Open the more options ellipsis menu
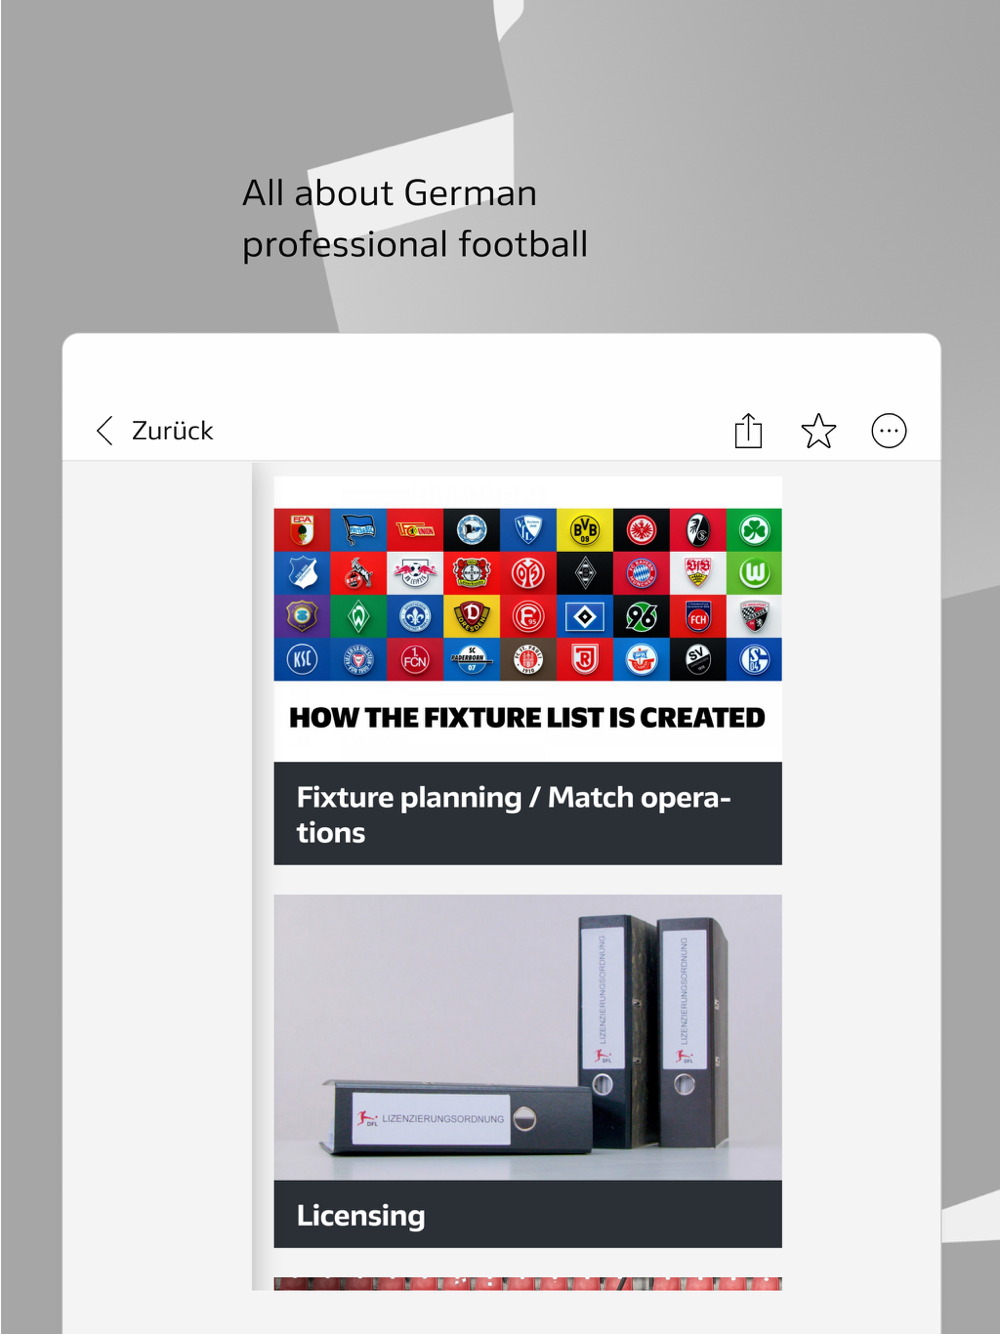The width and height of the screenshot is (1000, 1334). [x=889, y=431]
